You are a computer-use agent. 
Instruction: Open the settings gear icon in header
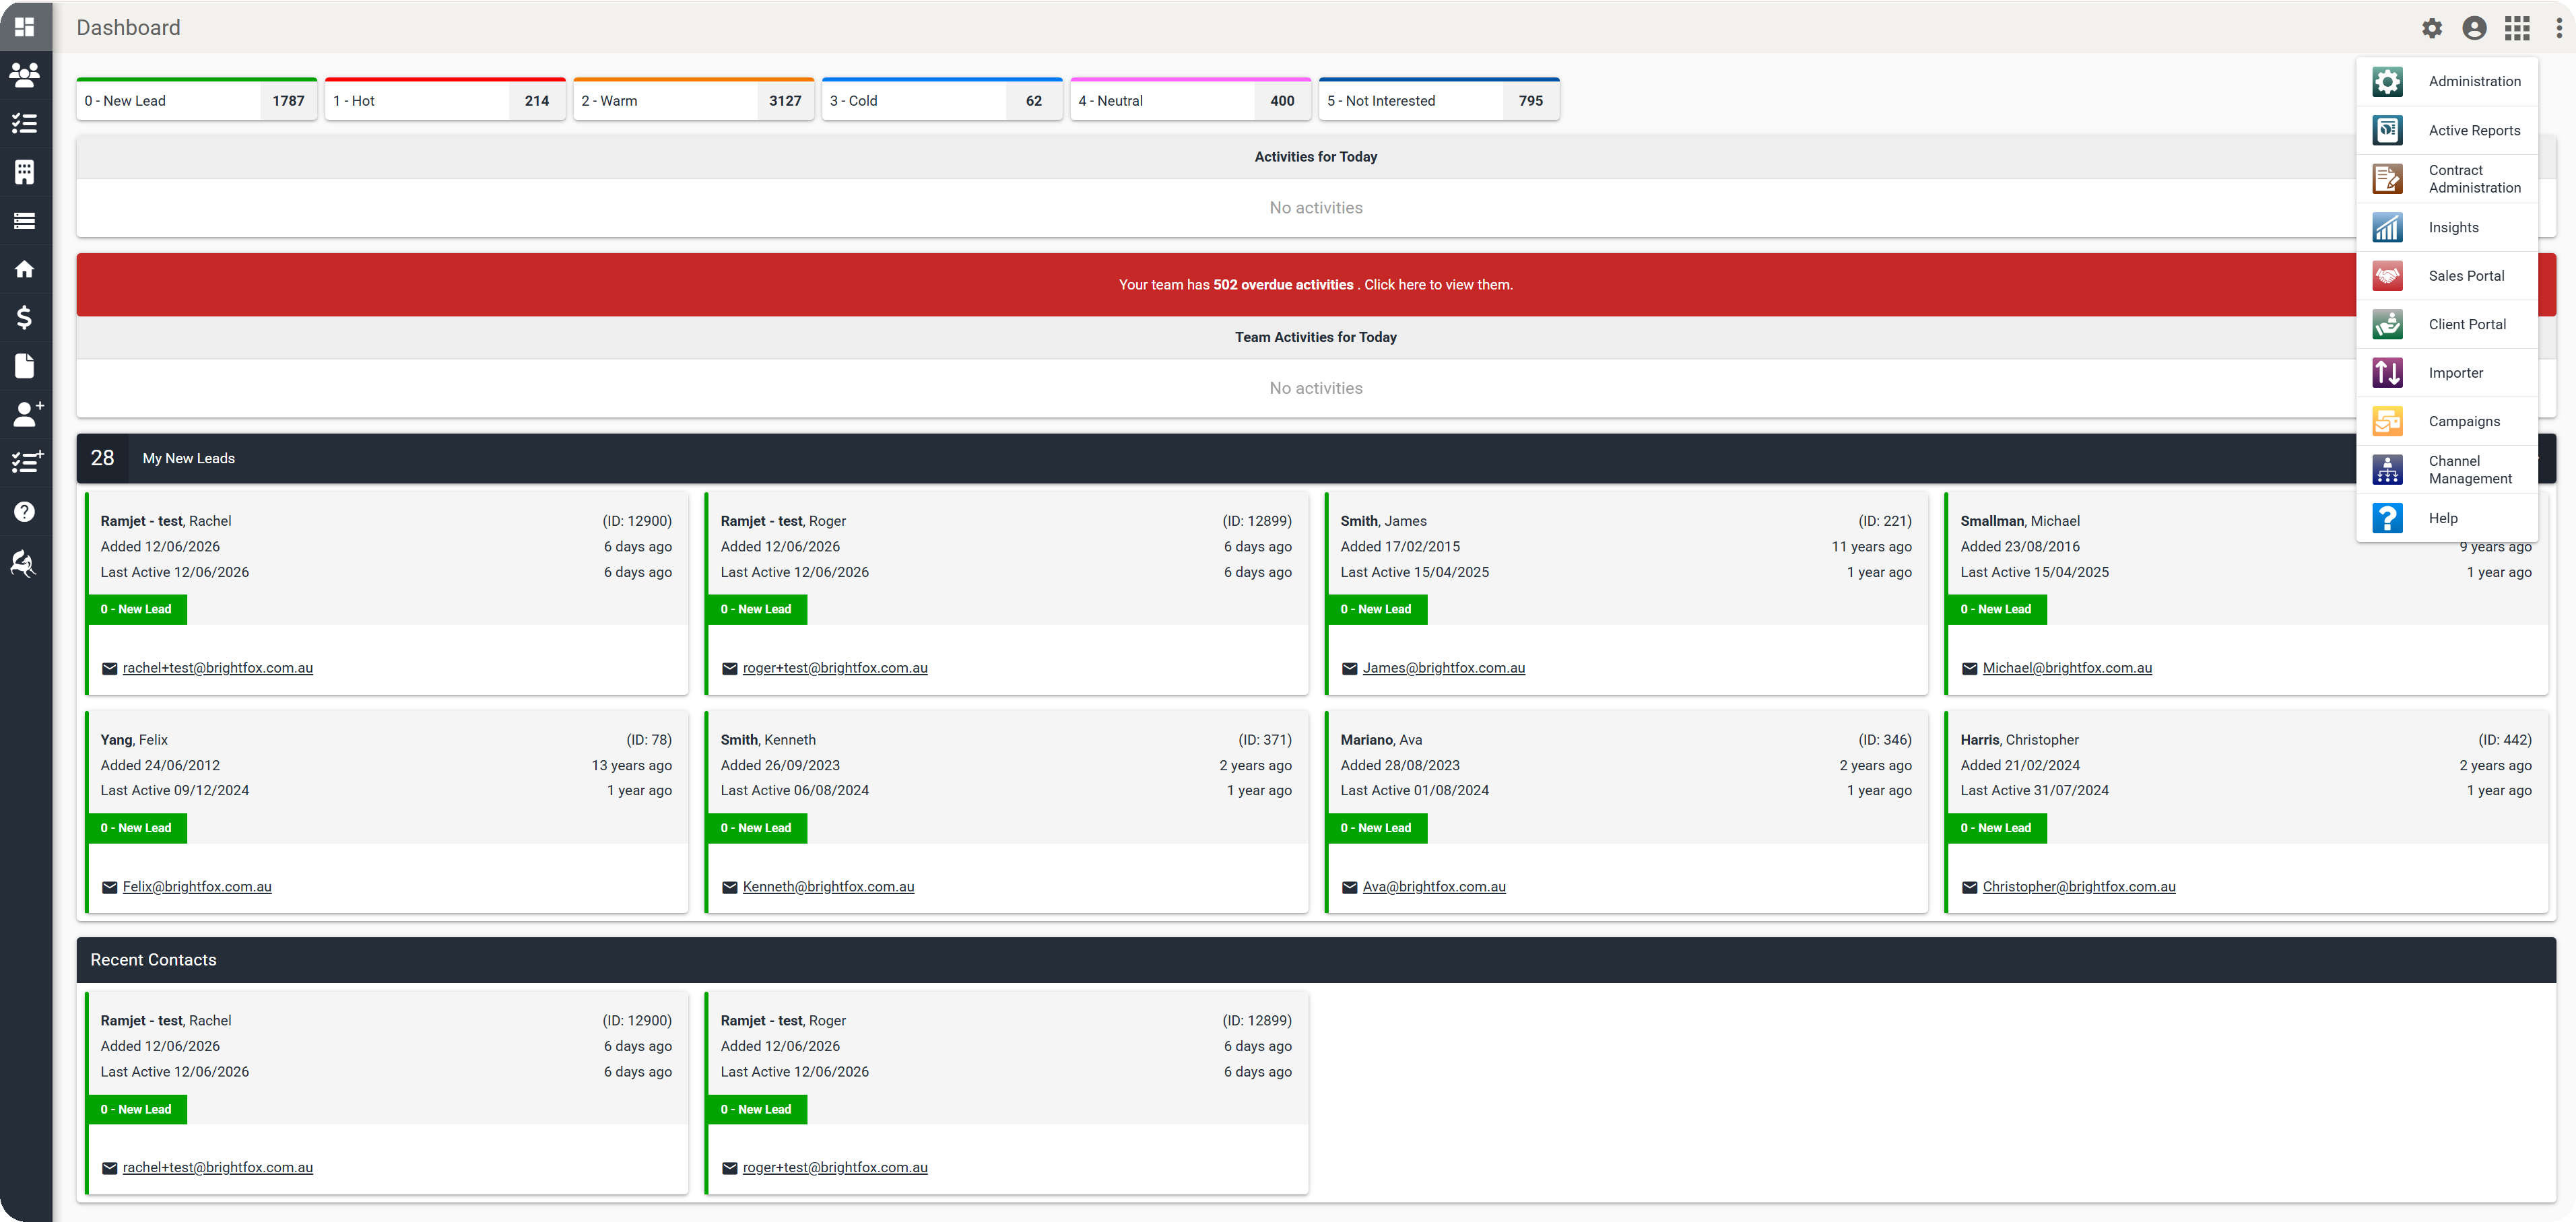pos(2431,28)
